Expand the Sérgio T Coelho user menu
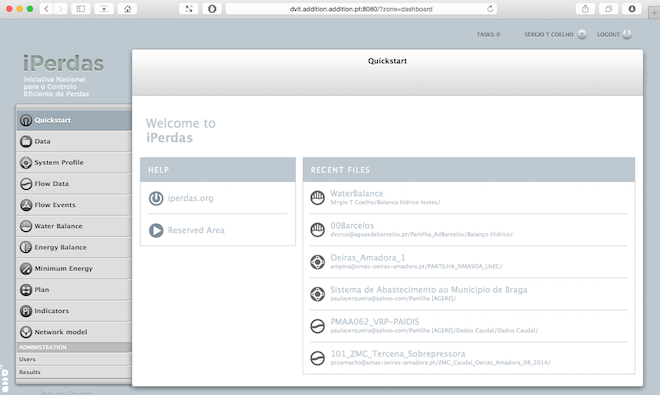660x395 pixels. (x=582, y=35)
